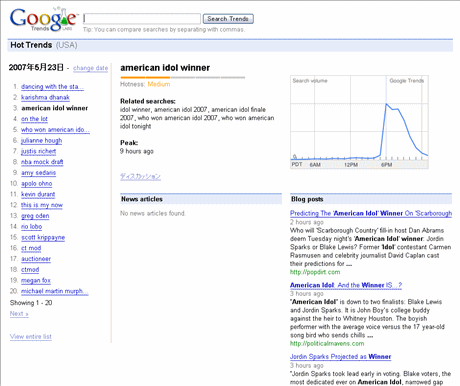Viewport: 460px width, 386px height.
Task: Select the karishma dhanak trend
Action: coord(45,97)
